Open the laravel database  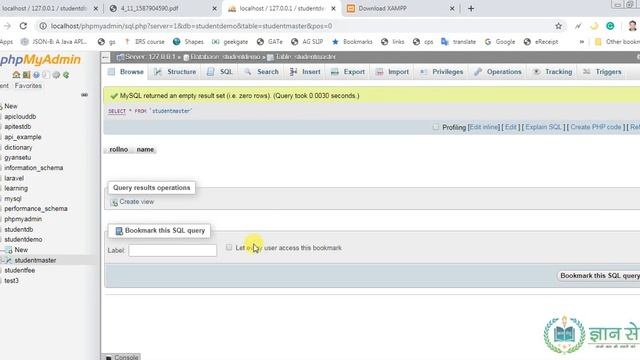click(x=14, y=178)
